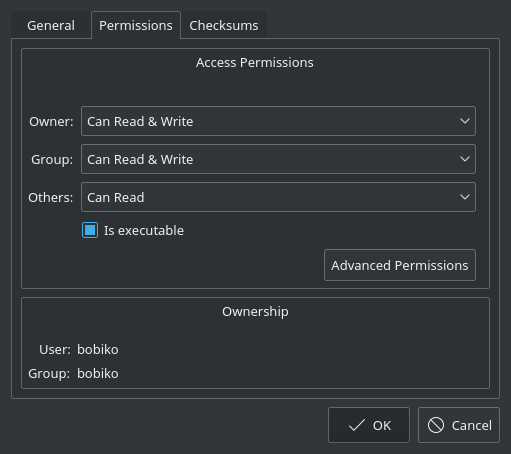Click the User value 'bobiko'
This screenshot has height=454, width=511.
pos(98,350)
